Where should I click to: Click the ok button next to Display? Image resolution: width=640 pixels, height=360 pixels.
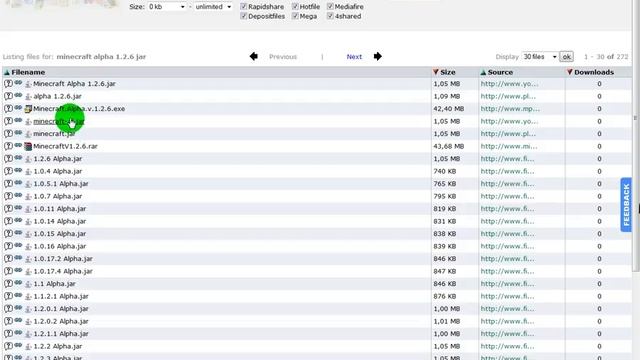point(567,57)
